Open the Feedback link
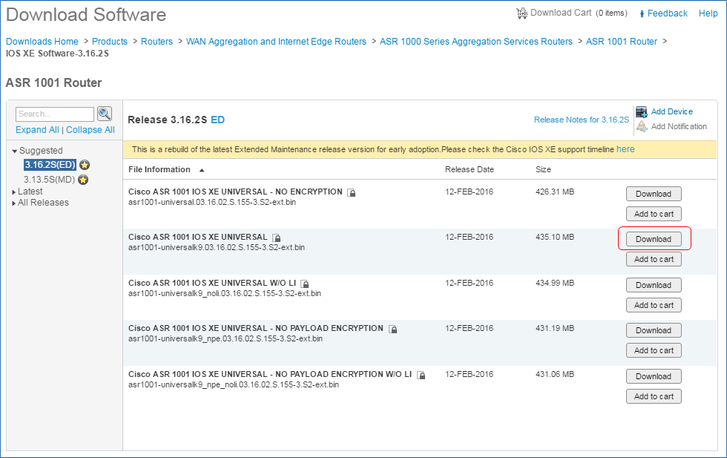 coord(667,13)
